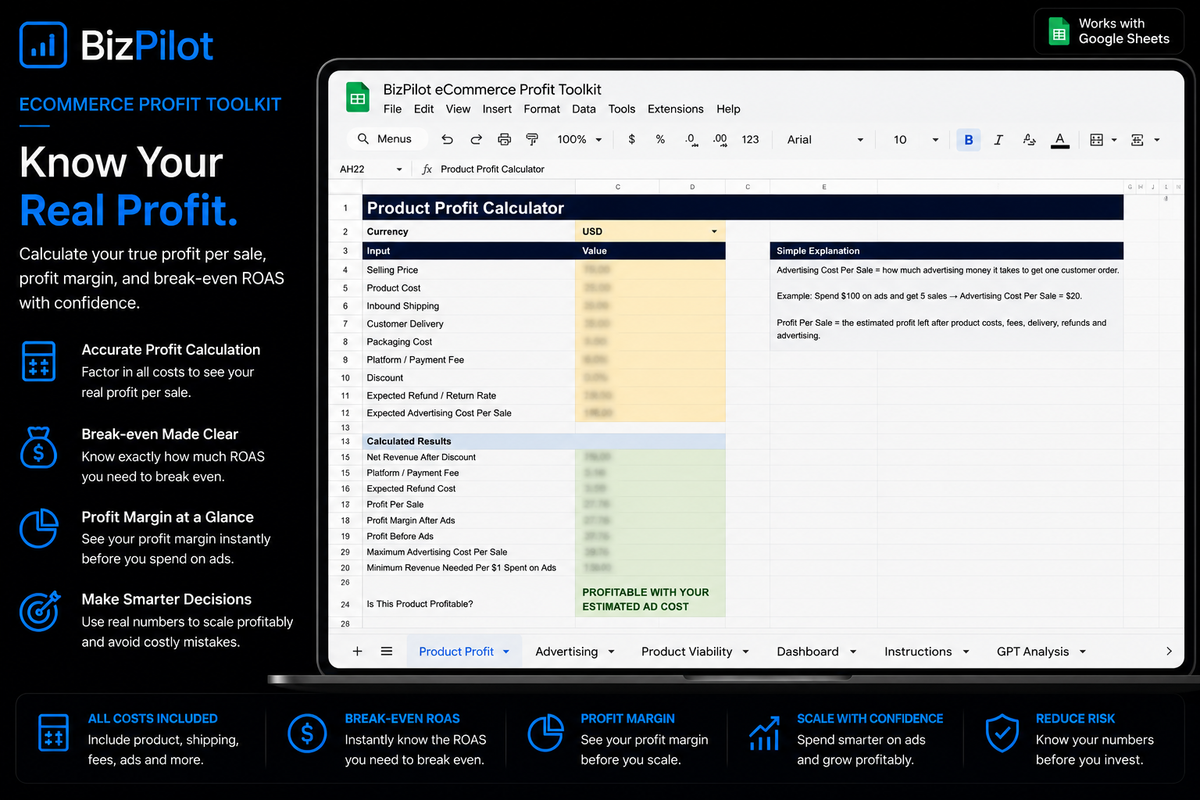This screenshot has height=800, width=1200.
Task: Click the fx function icon in formula bar
Action: click(x=427, y=169)
